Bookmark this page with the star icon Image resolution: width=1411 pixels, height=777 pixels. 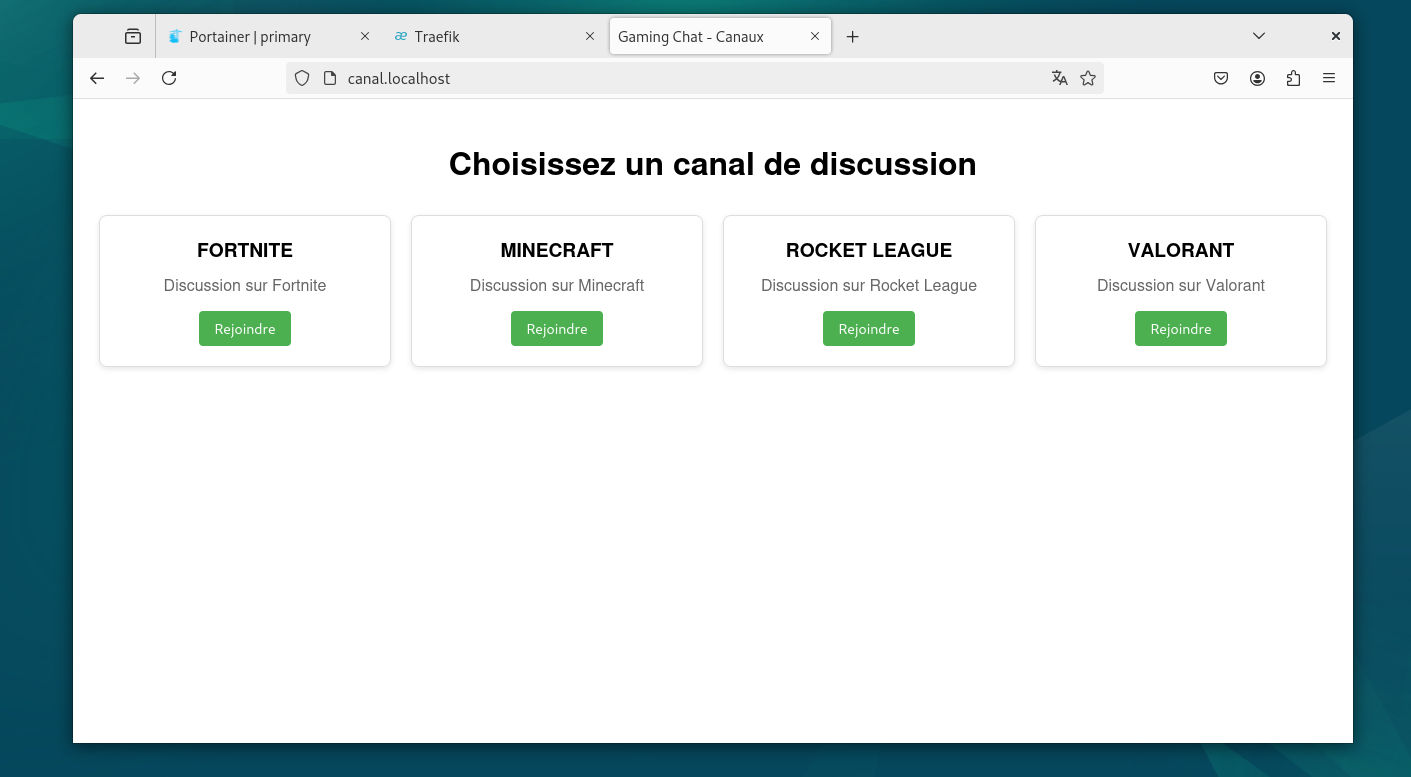[1088, 78]
